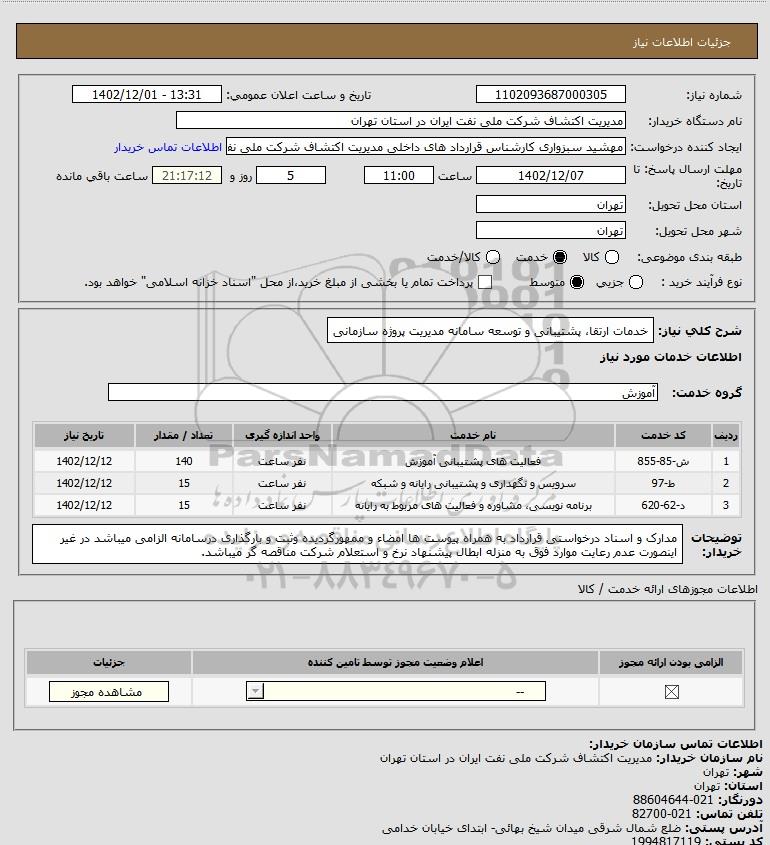Click the postal address text
The width and height of the screenshot is (770, 845).
[531, 828]
